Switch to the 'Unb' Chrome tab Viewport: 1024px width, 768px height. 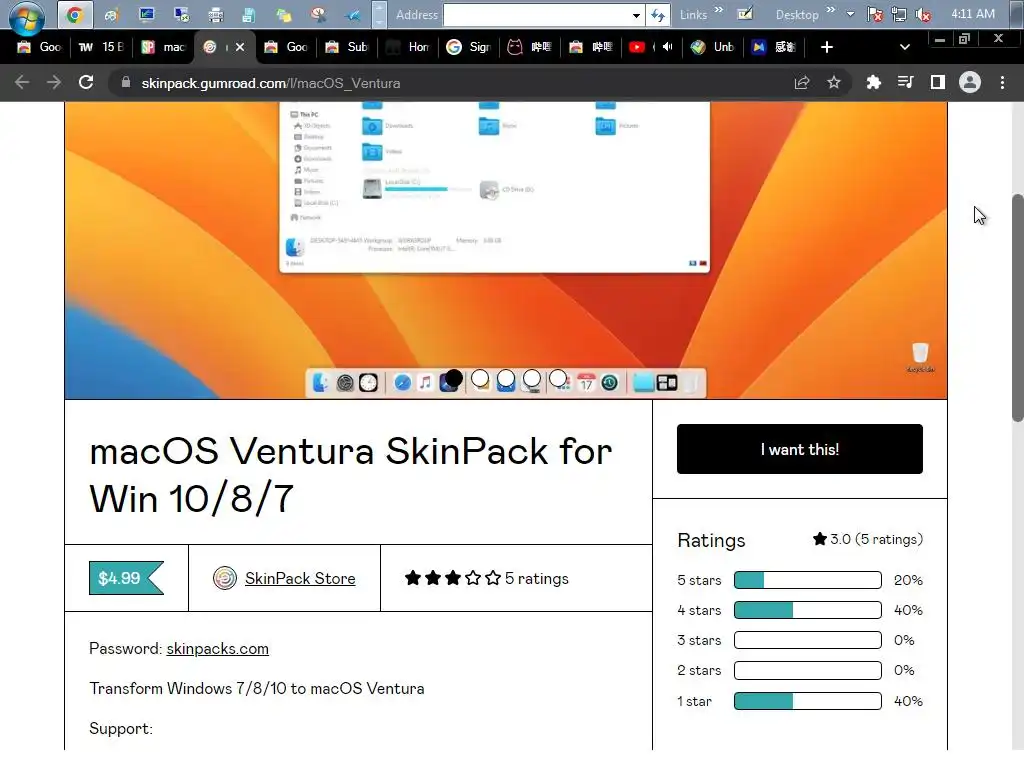click(x=713, y=47)
